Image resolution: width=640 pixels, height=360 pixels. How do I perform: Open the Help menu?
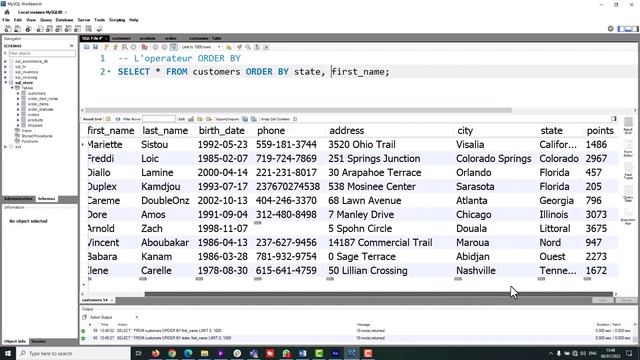[x=133, y=20]
